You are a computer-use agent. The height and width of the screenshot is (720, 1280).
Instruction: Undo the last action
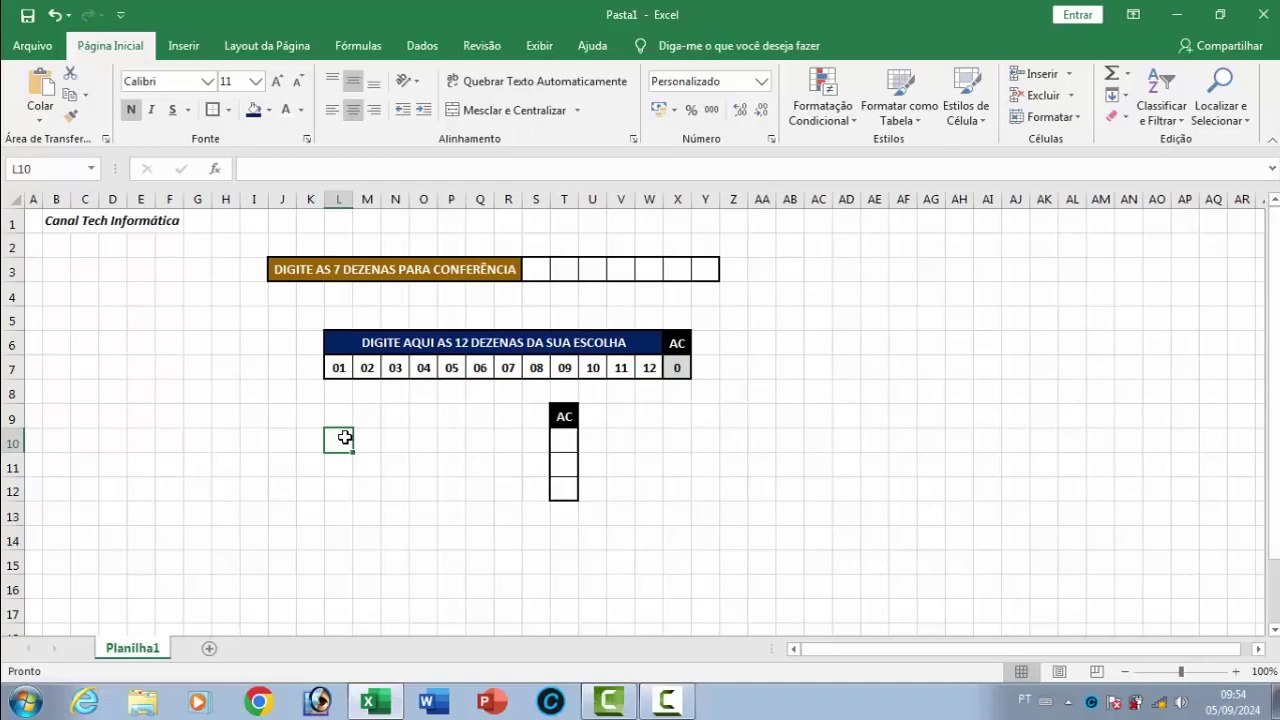point(55,15)
